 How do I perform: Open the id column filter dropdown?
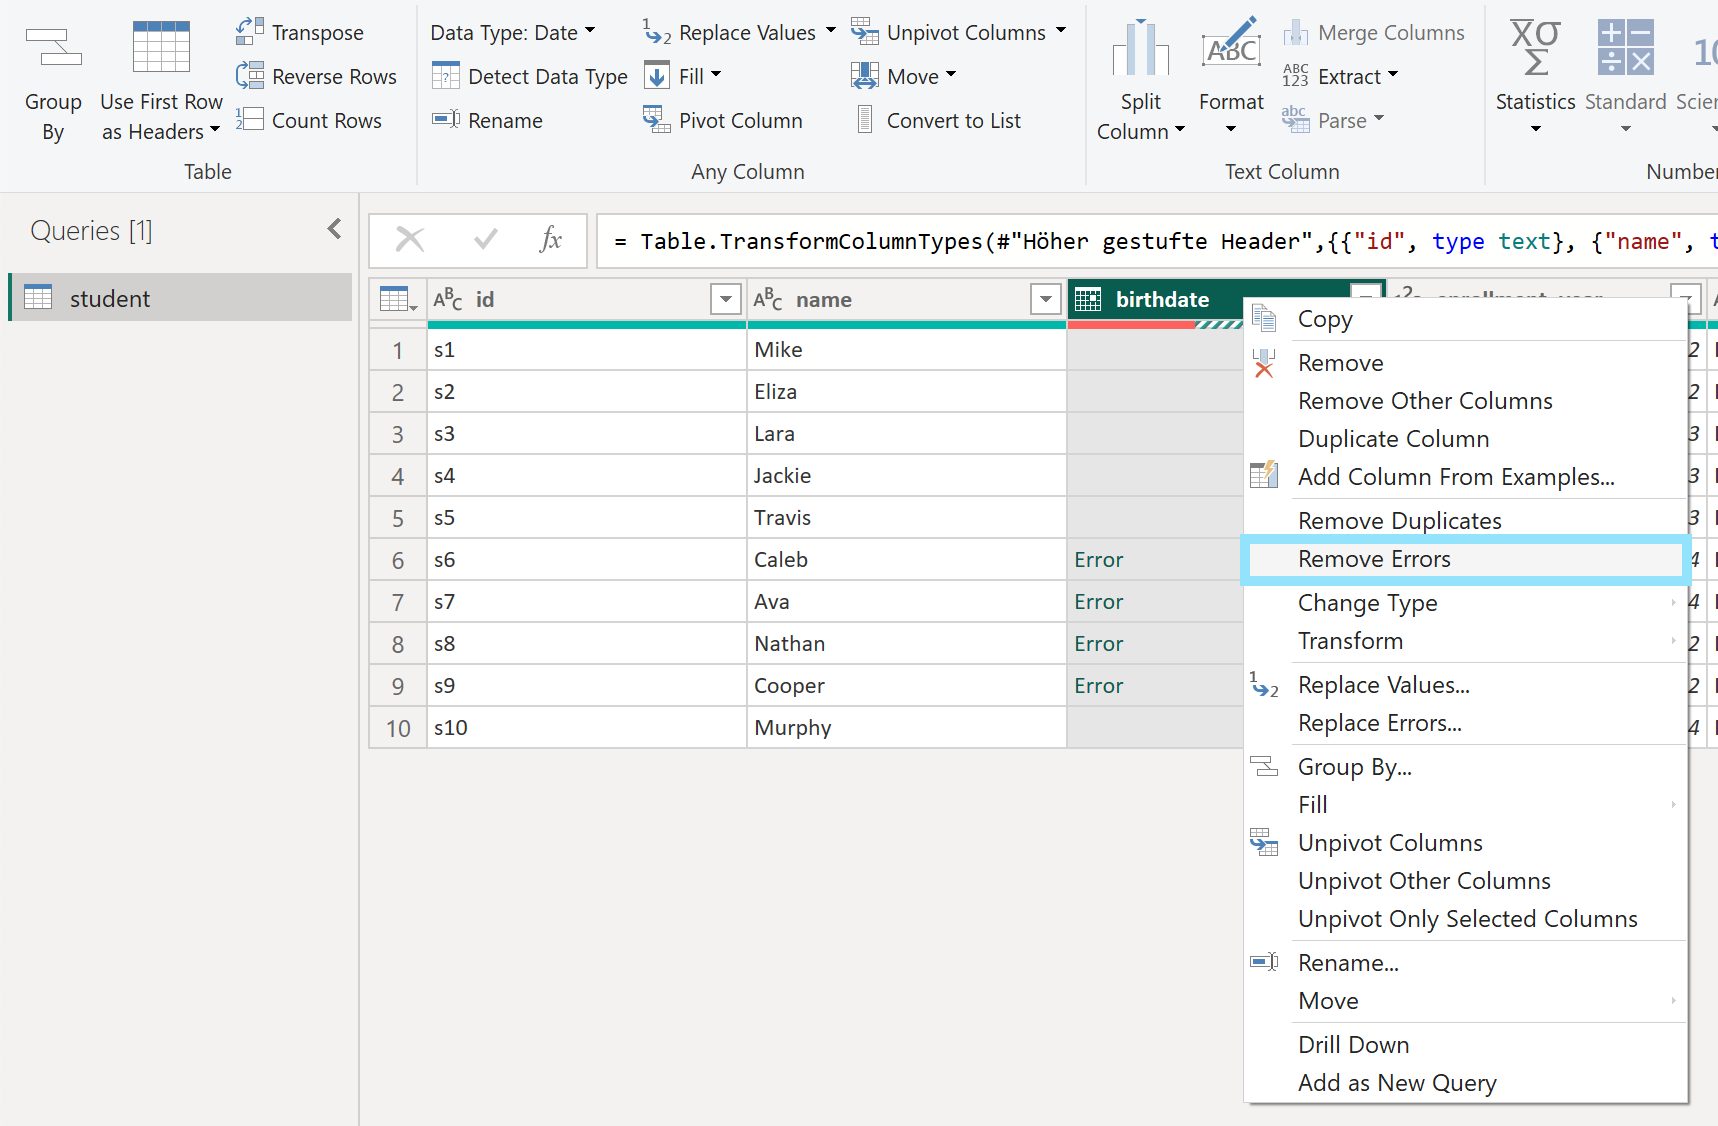pos(725,299)
